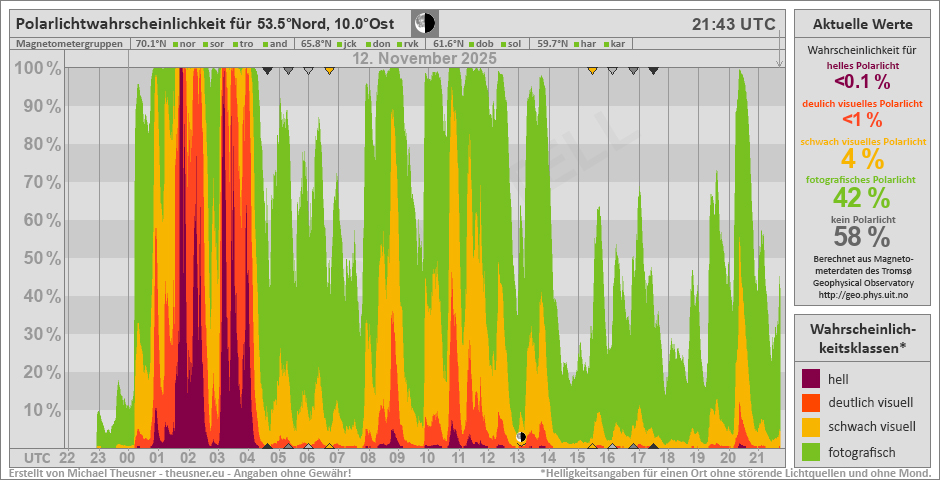Click the green 'nor' magnetometer status indicator
This screenshot has height=480, width=940.
pos(174,44)
